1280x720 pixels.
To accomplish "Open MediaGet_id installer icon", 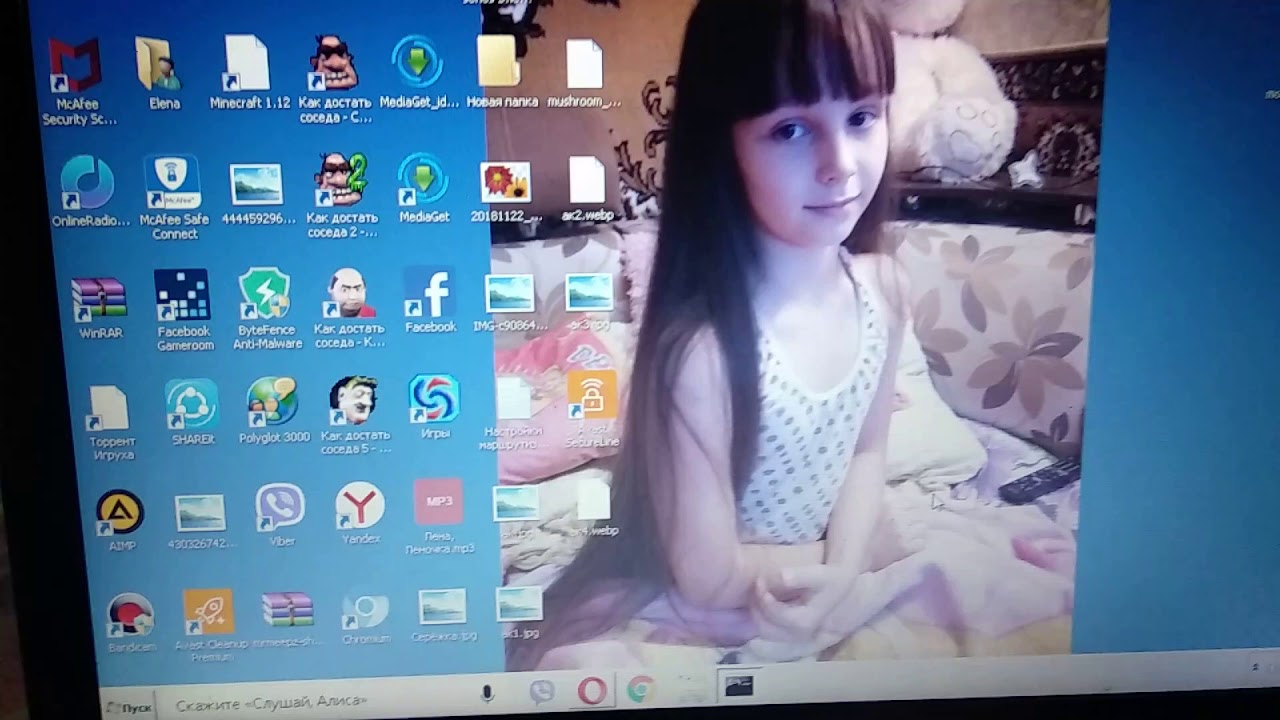I will [418, 61].
